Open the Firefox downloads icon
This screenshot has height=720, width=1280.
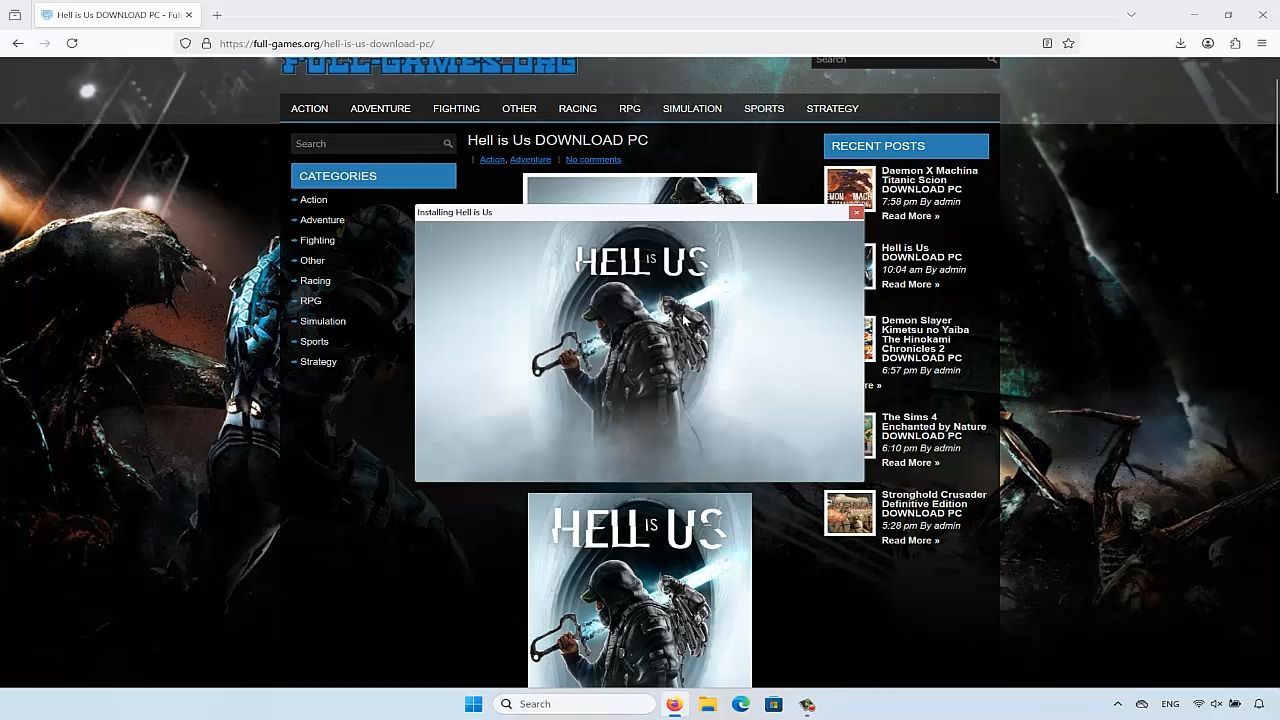pos(1180,43)
